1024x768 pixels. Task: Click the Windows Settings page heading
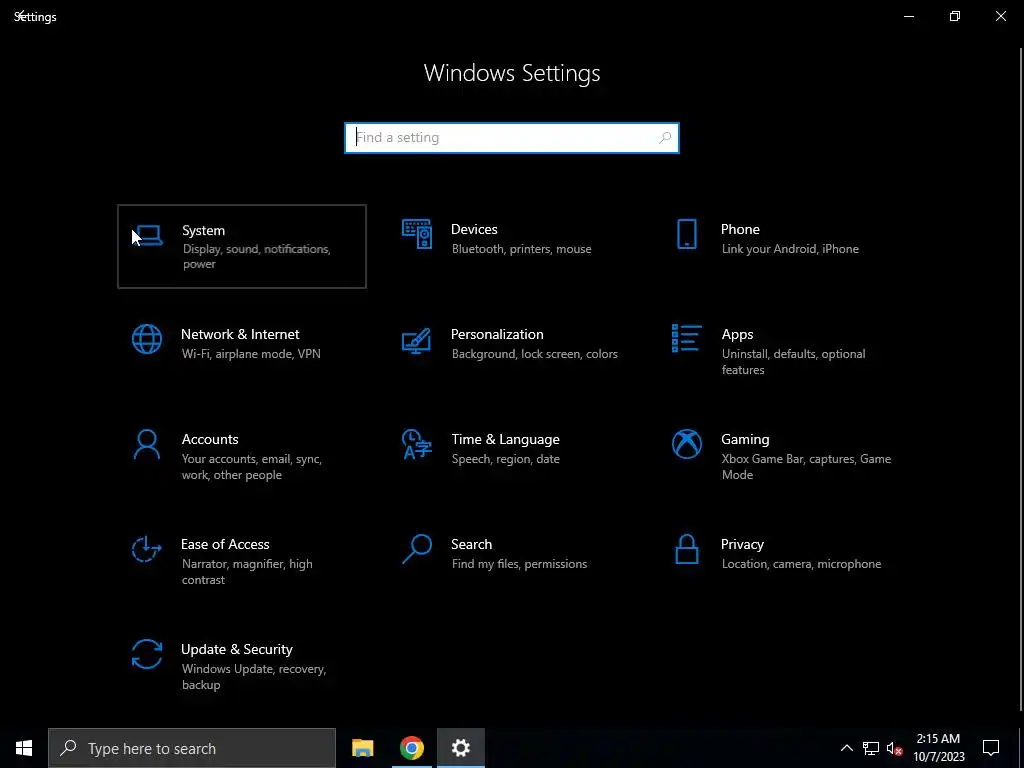click(511, 72)
